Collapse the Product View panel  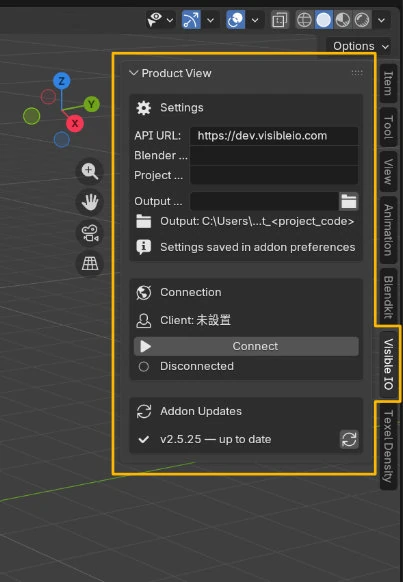(x=134, y=73)
